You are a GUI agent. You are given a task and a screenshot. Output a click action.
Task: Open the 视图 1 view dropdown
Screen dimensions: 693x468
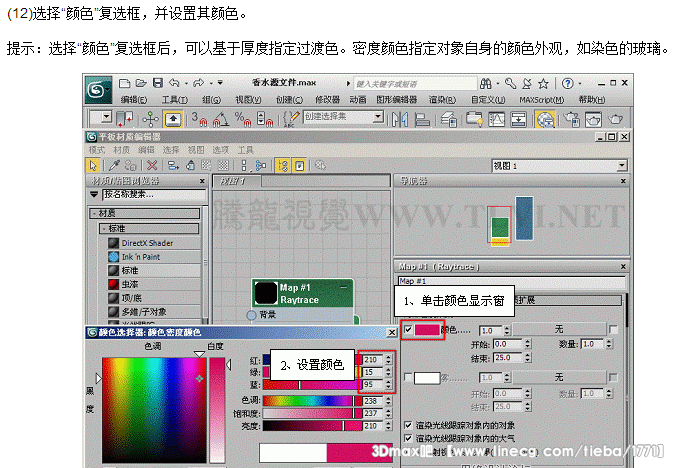[x=621, y=166]
